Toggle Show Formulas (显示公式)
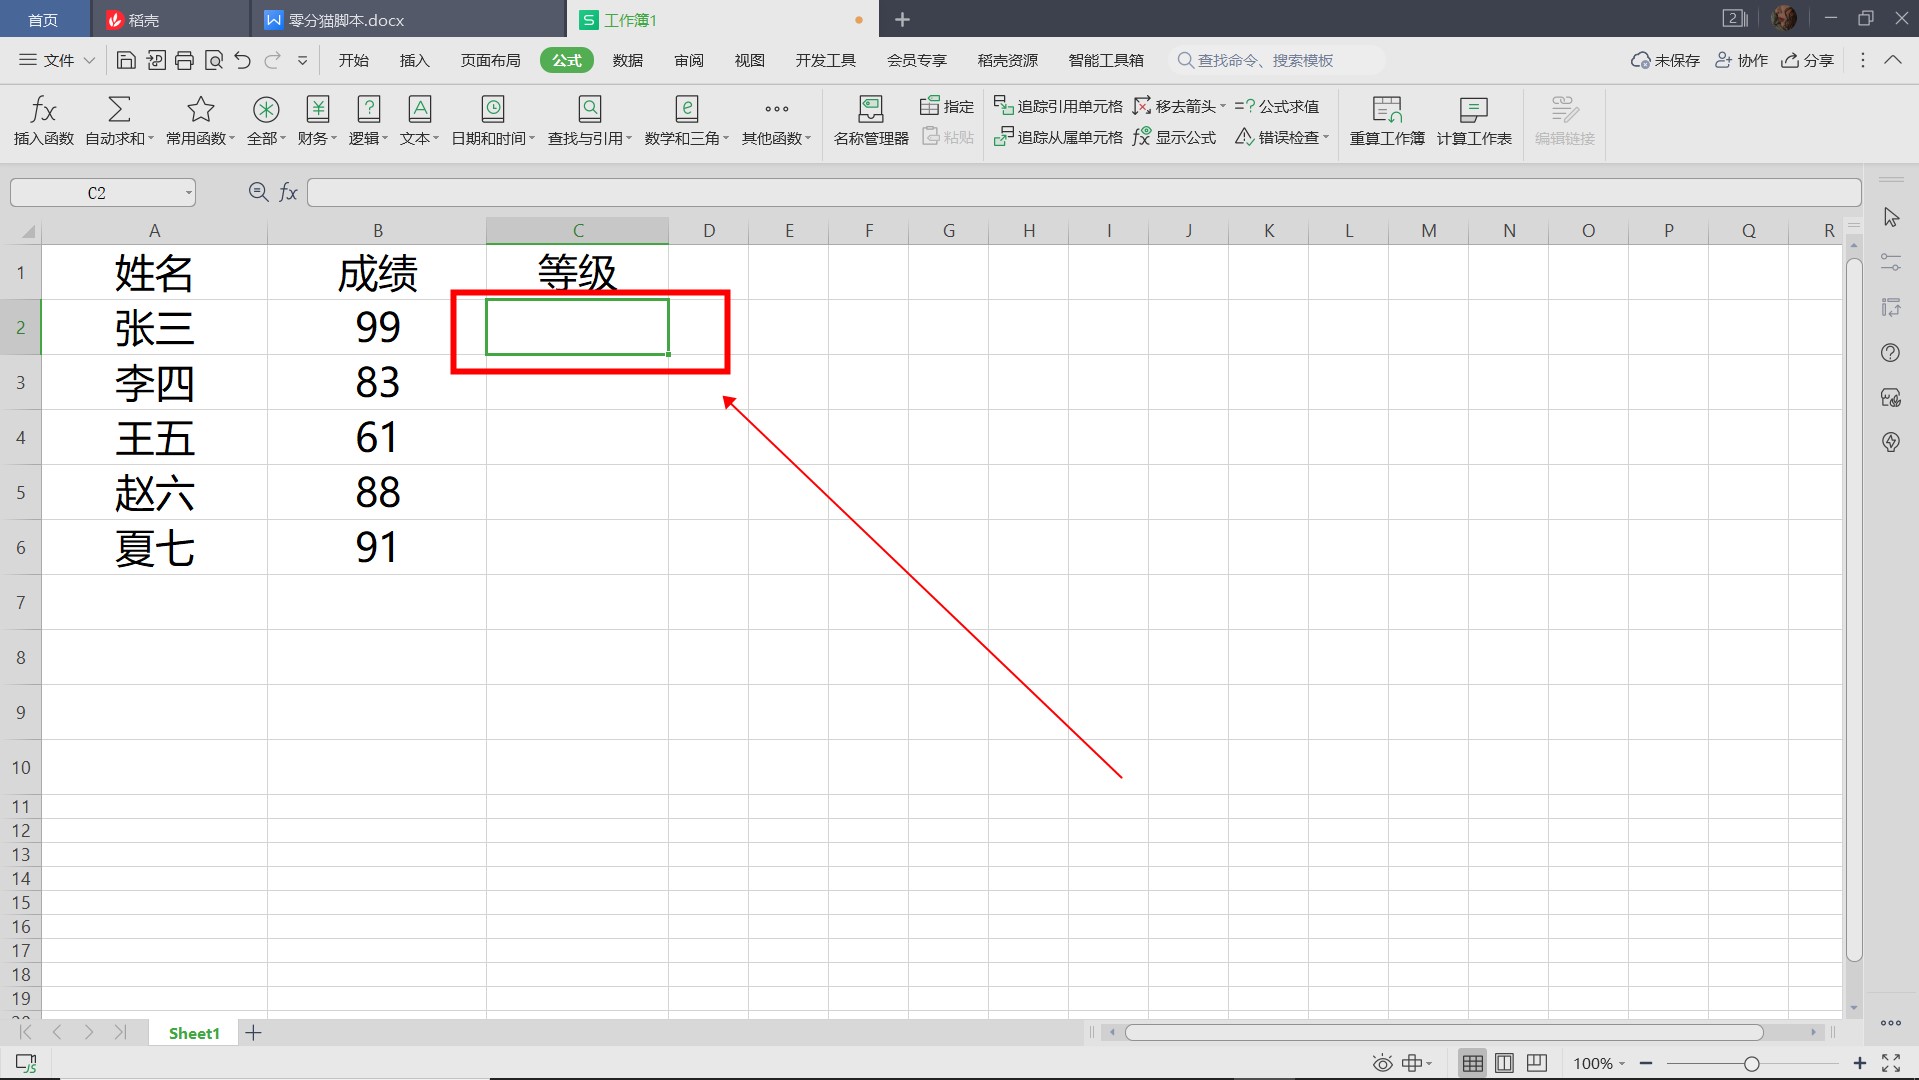The height and width of the screenshot is (1080, 1919). pyautogui.click(x=1175, y=137)
